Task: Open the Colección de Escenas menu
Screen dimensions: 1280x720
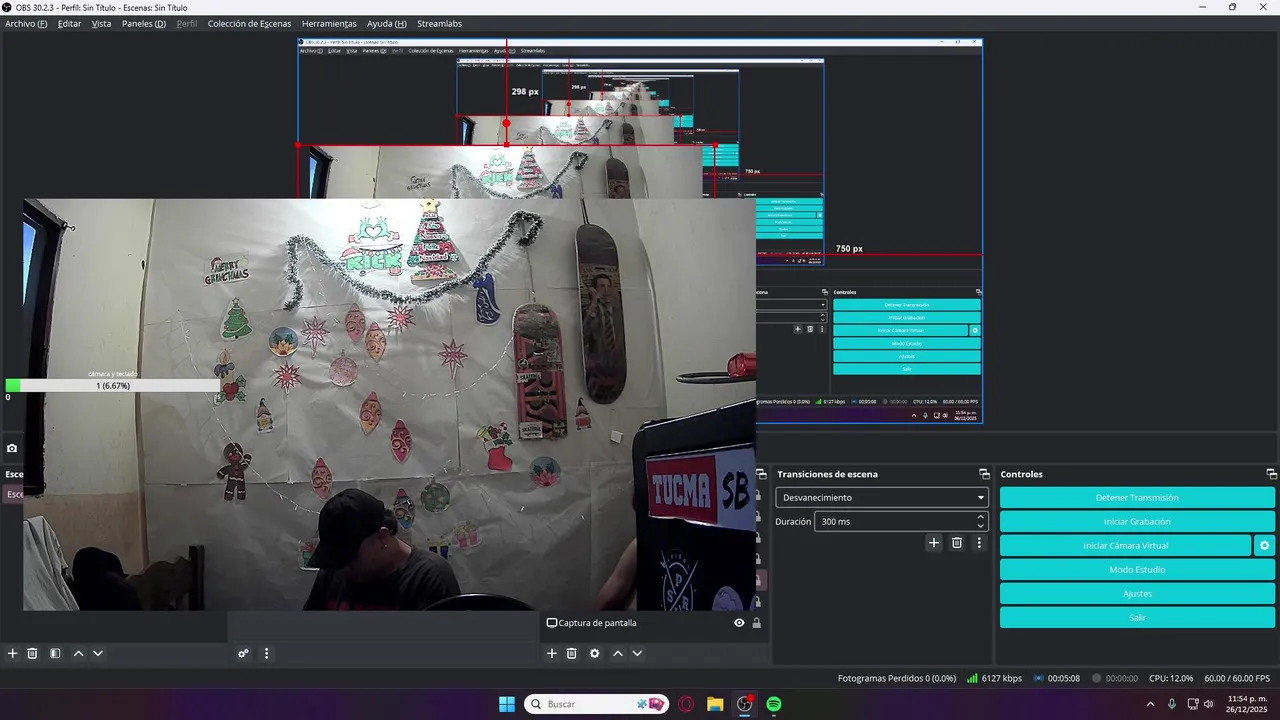Action: pyautogui.click(x=249, y=23)
